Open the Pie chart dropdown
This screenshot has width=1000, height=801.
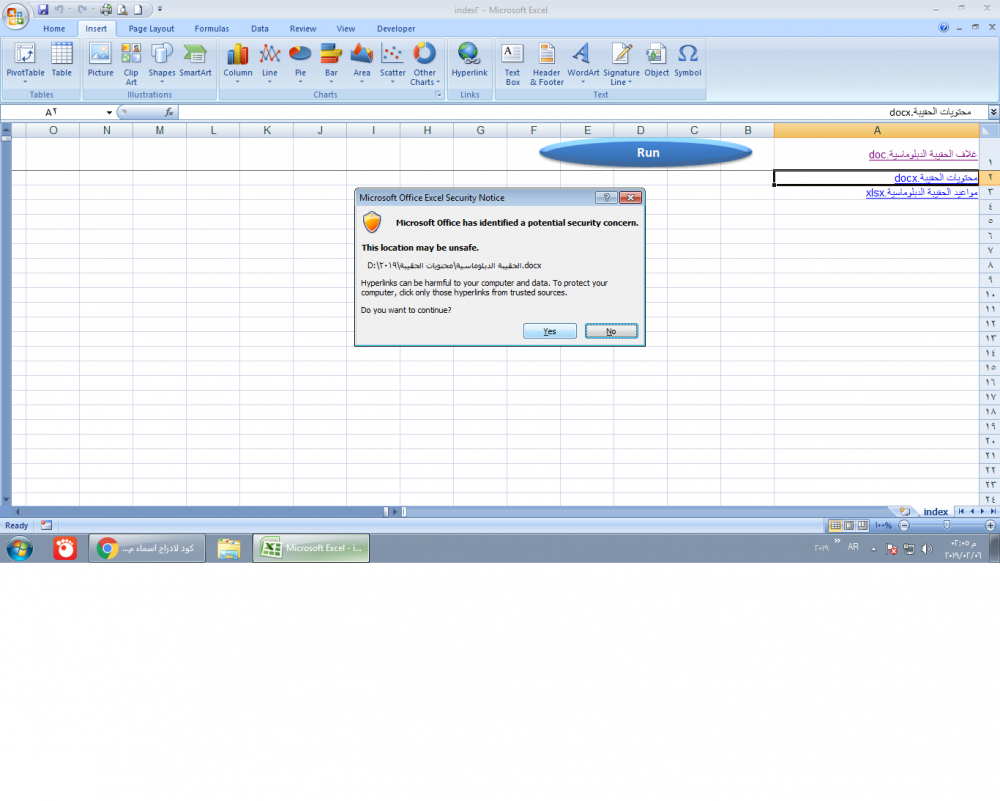tap(300, 63)
